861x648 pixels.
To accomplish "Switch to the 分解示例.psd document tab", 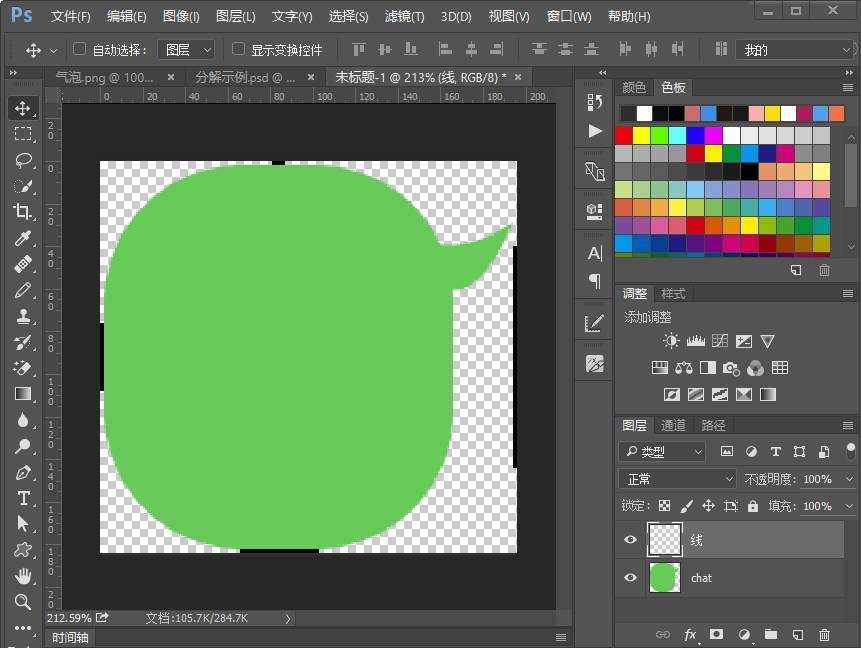I will tap(245, 77).
